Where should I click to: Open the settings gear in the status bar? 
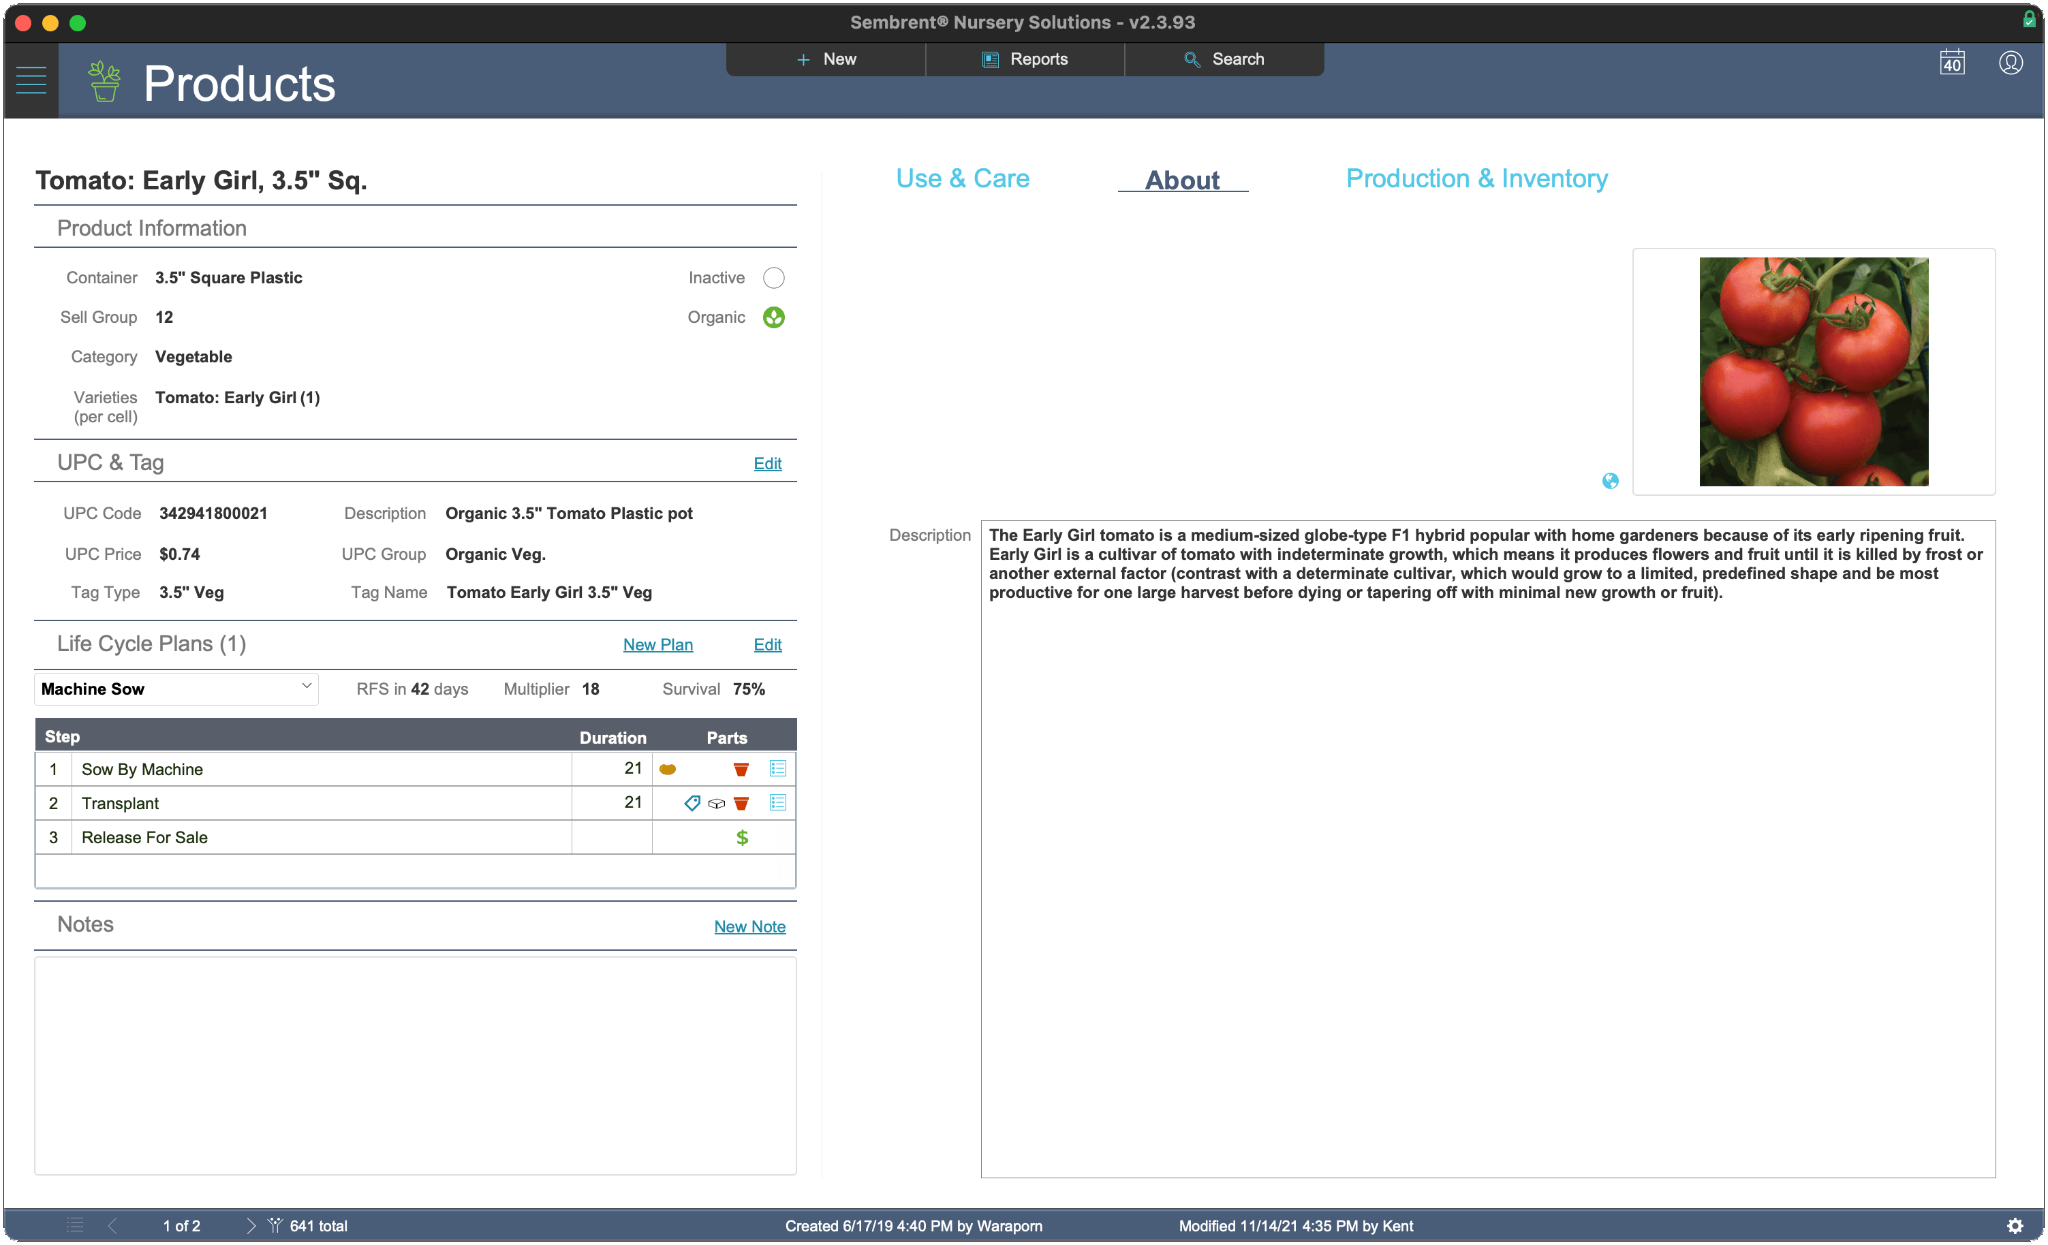(2015, 1226)
